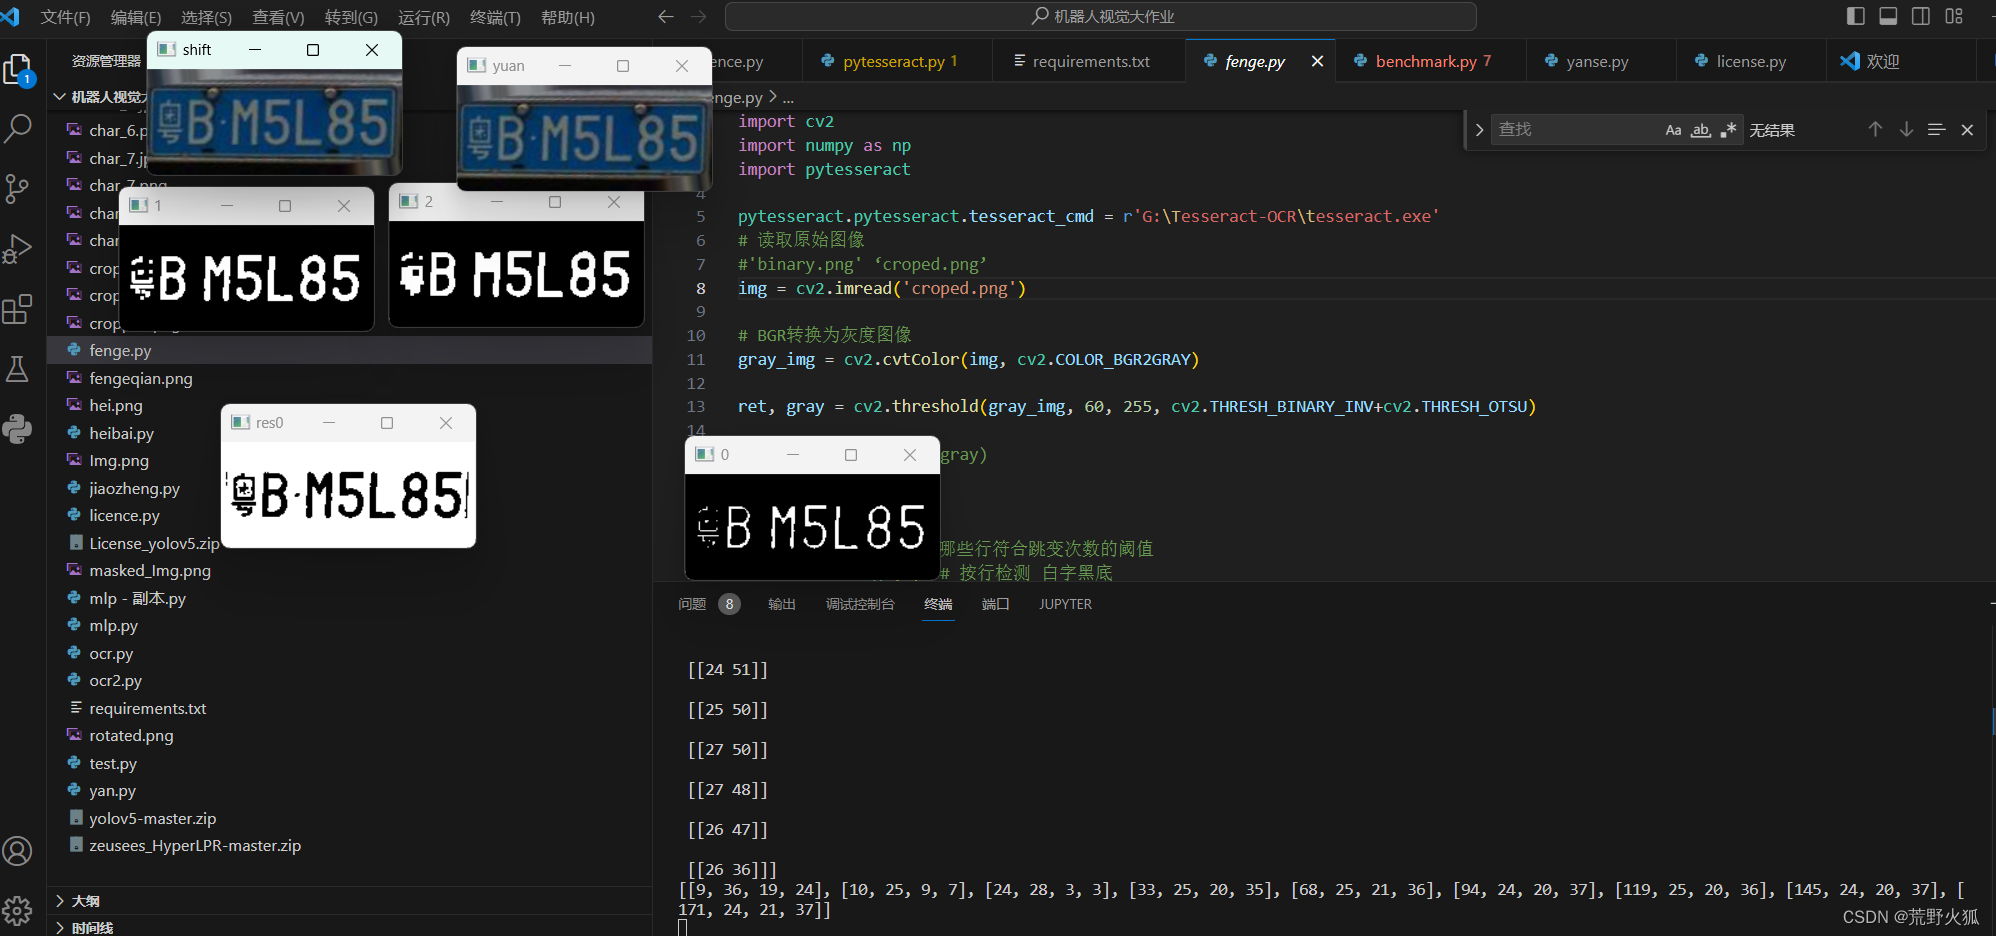
Task: Open Run and Debug view
Action: (18, 248)
